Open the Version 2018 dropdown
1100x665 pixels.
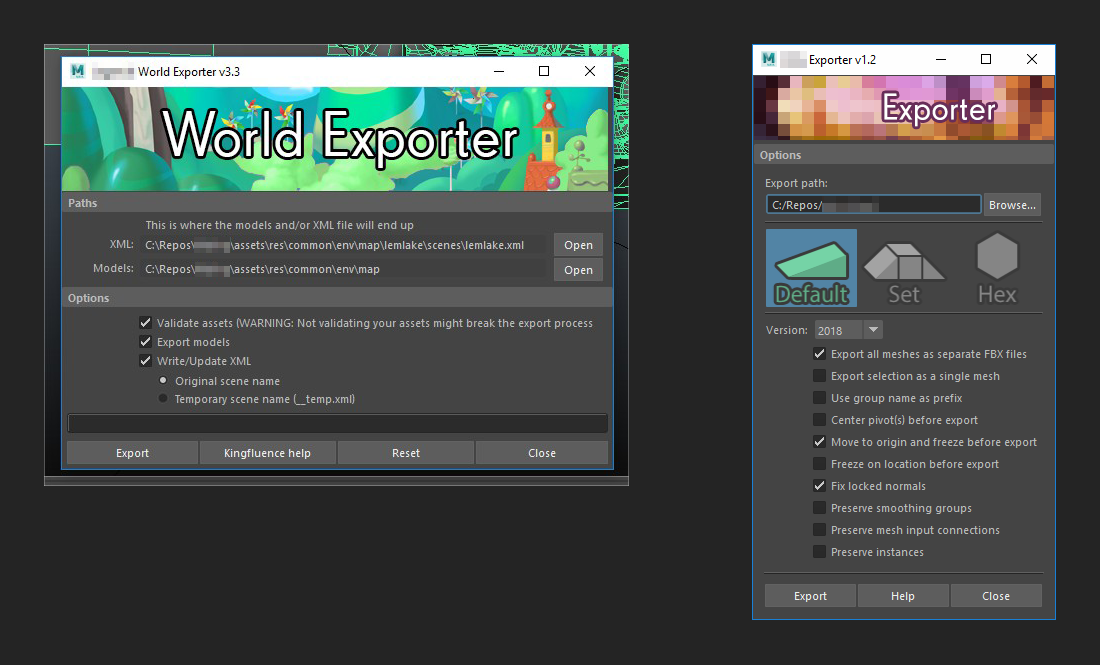point(873,330)
